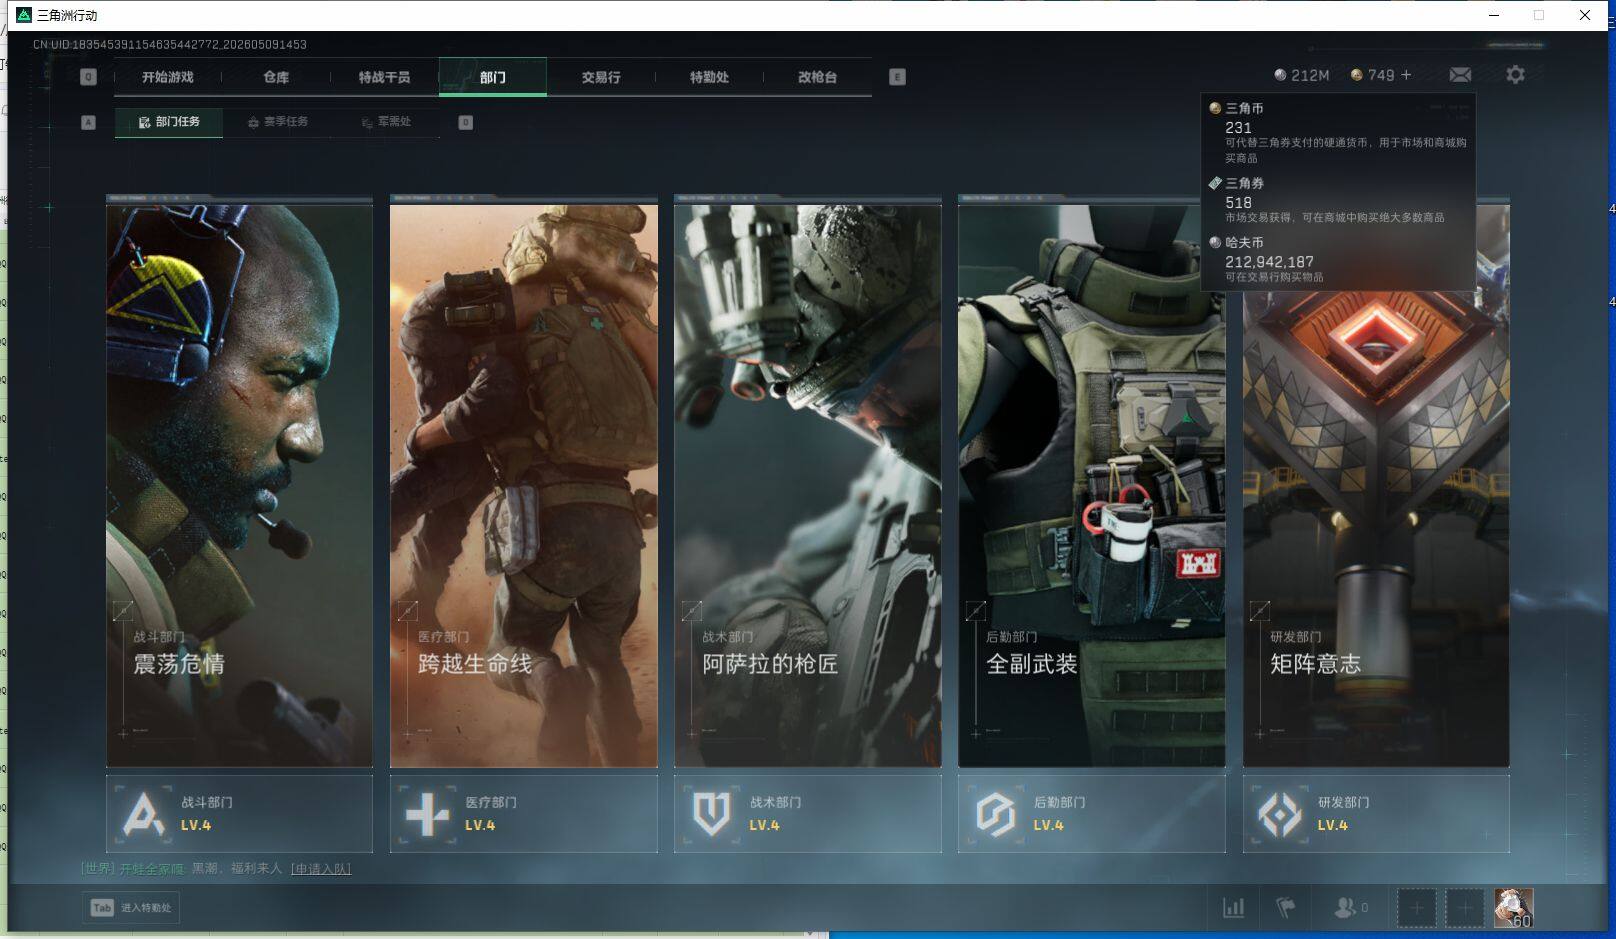This screenshot has width=1616, height=939.
Task: Open the 改枪台 tab
Action: (817, 77)
